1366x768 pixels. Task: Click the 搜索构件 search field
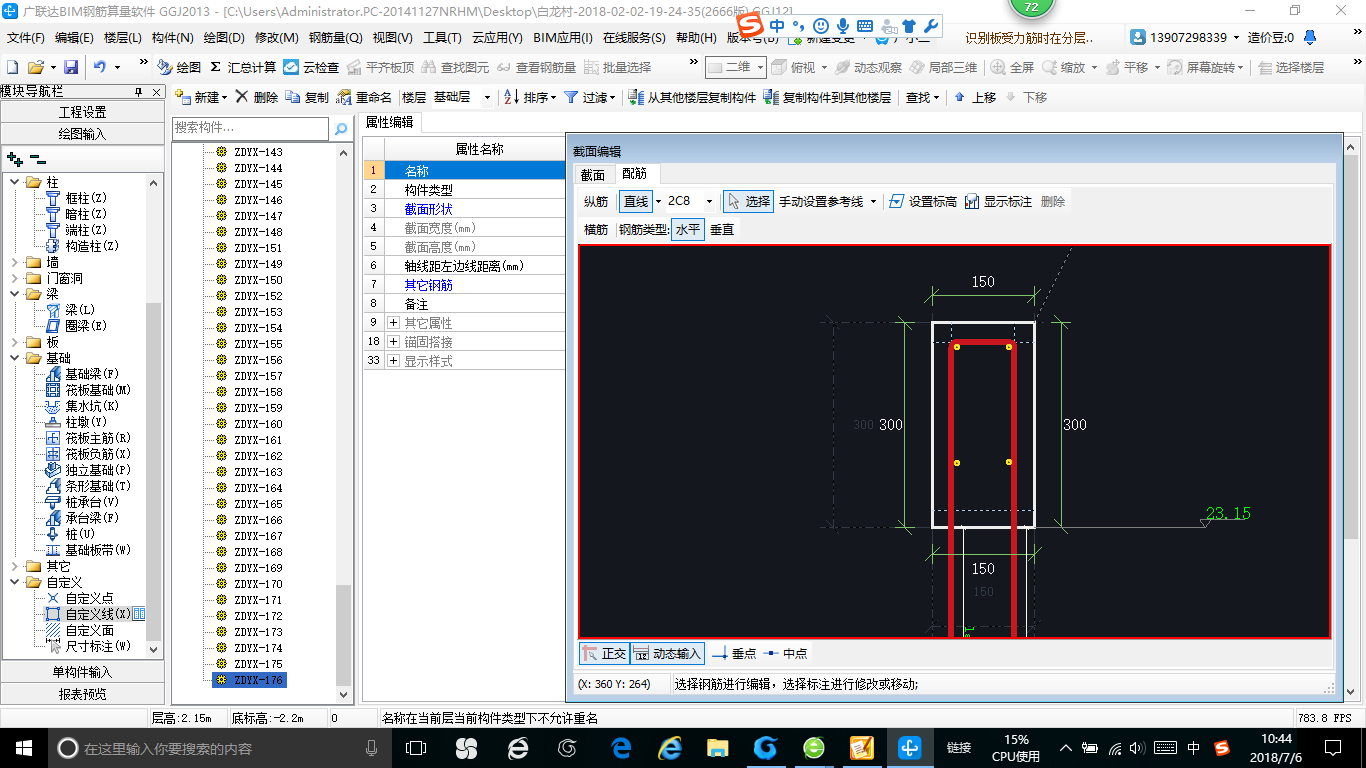coord(250,128)
